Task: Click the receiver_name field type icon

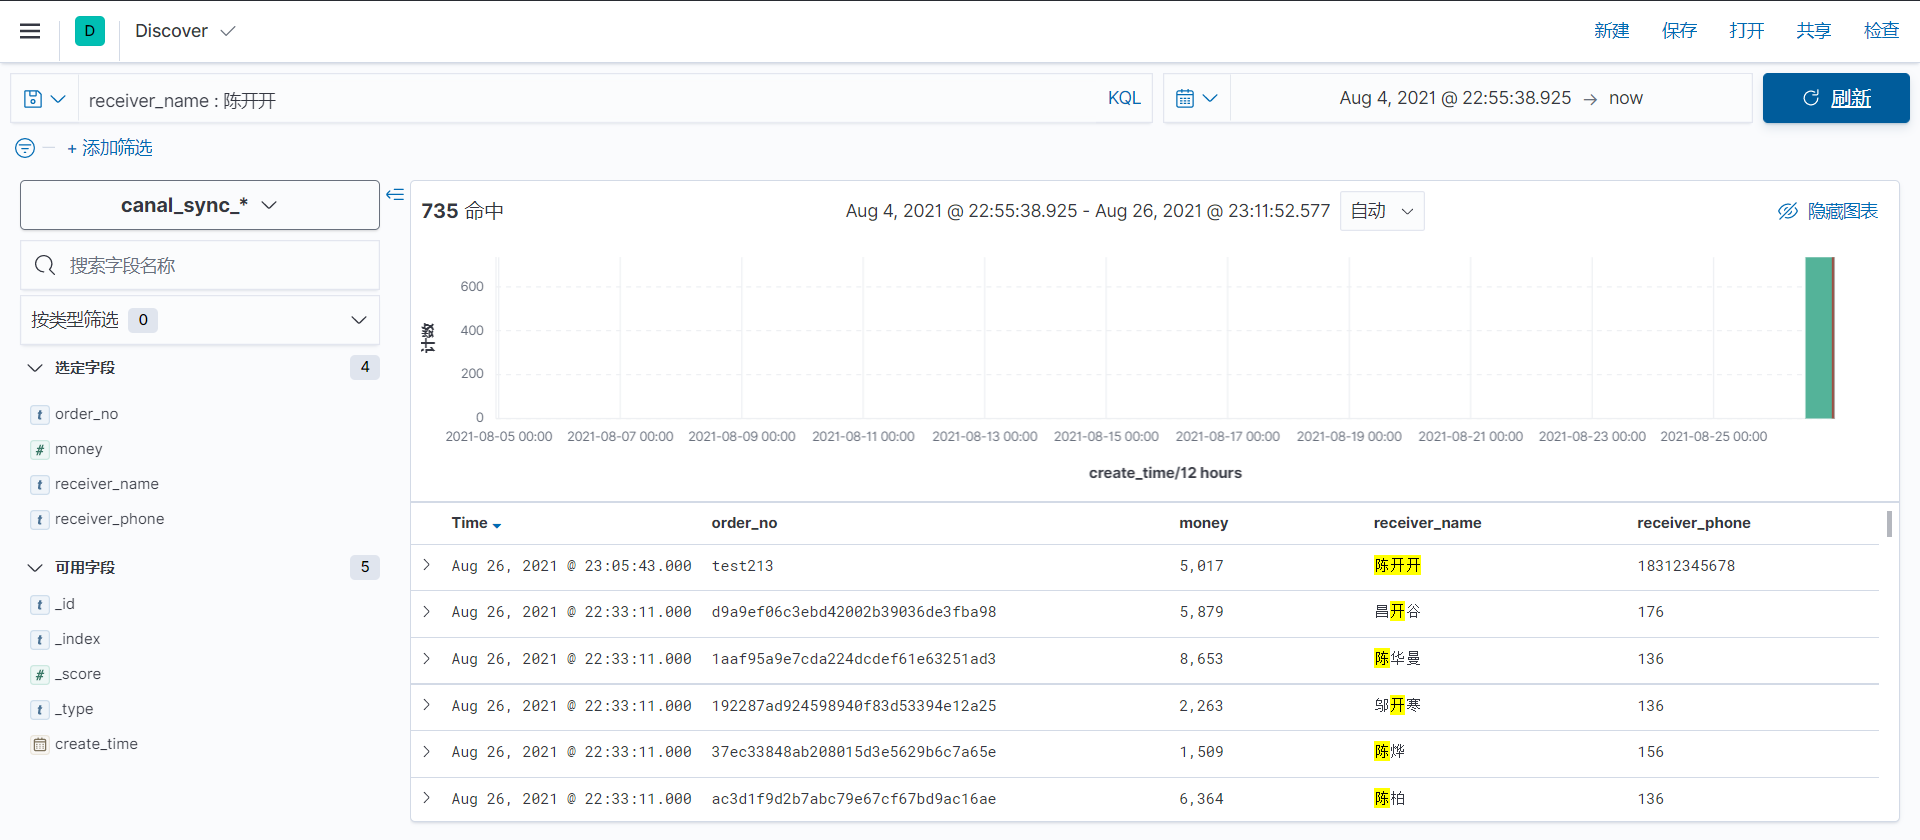Action: point(39,485)
